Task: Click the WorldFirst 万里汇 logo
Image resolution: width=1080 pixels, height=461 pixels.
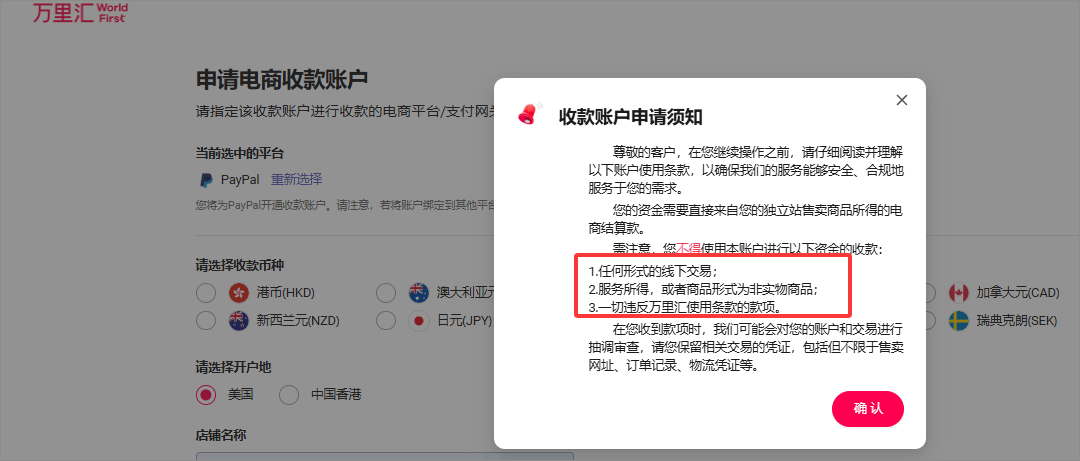Action: tap(80, 12)
